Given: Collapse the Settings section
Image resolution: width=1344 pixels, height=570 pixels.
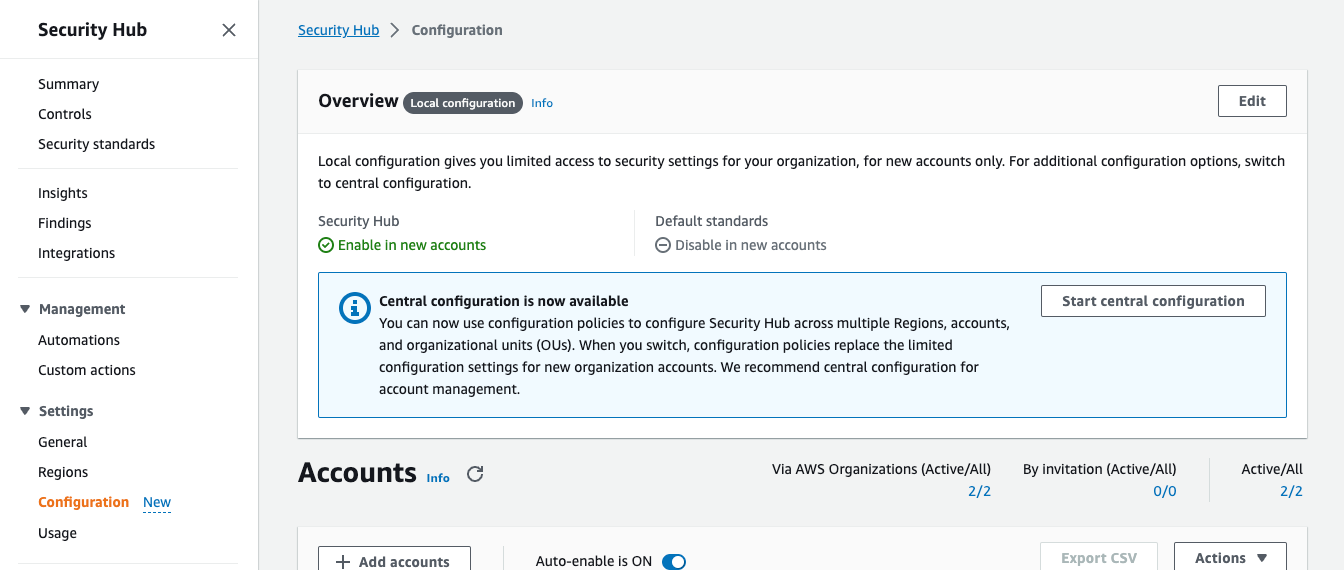Looking at the screenshot, I should 25,411.
